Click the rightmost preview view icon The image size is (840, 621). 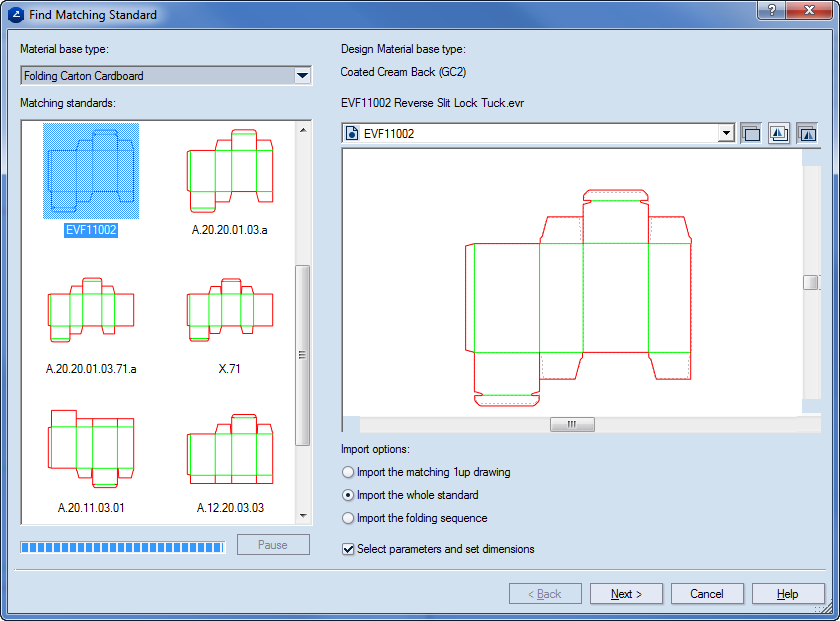point(807,134)
